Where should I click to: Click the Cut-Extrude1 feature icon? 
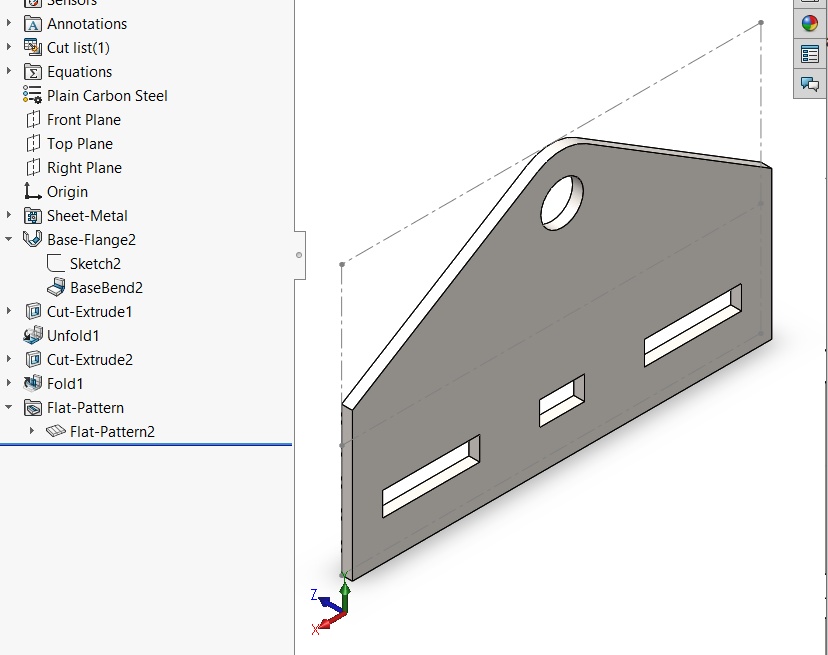click(x=33, y=312)
